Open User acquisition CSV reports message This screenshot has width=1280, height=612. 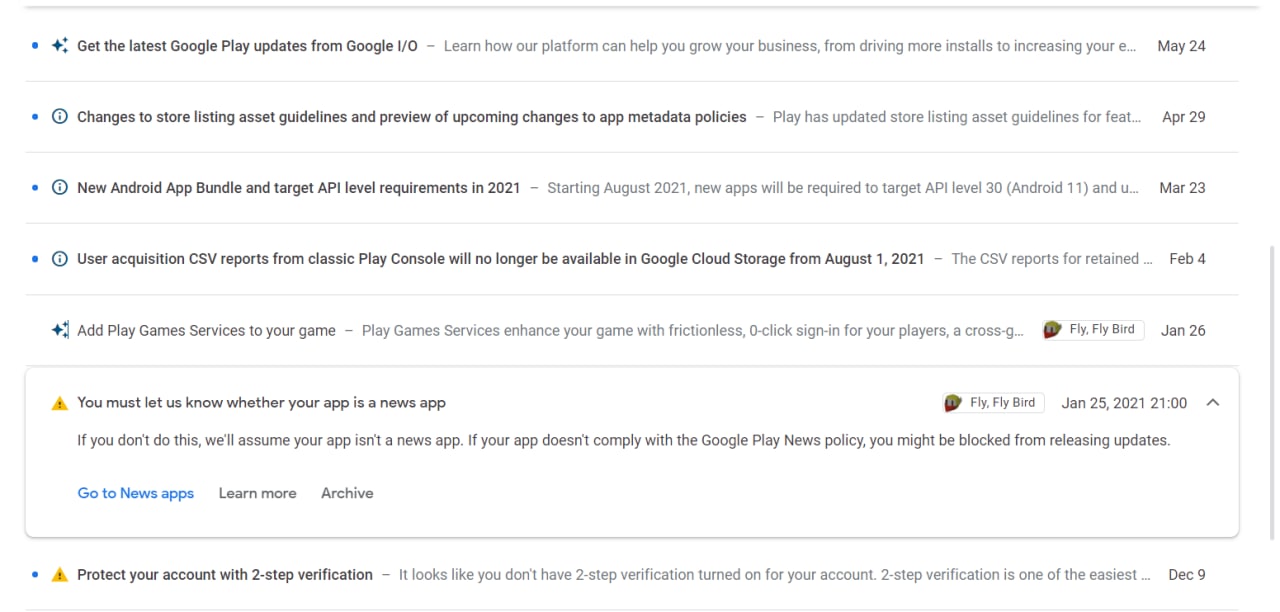coord(500,259)
